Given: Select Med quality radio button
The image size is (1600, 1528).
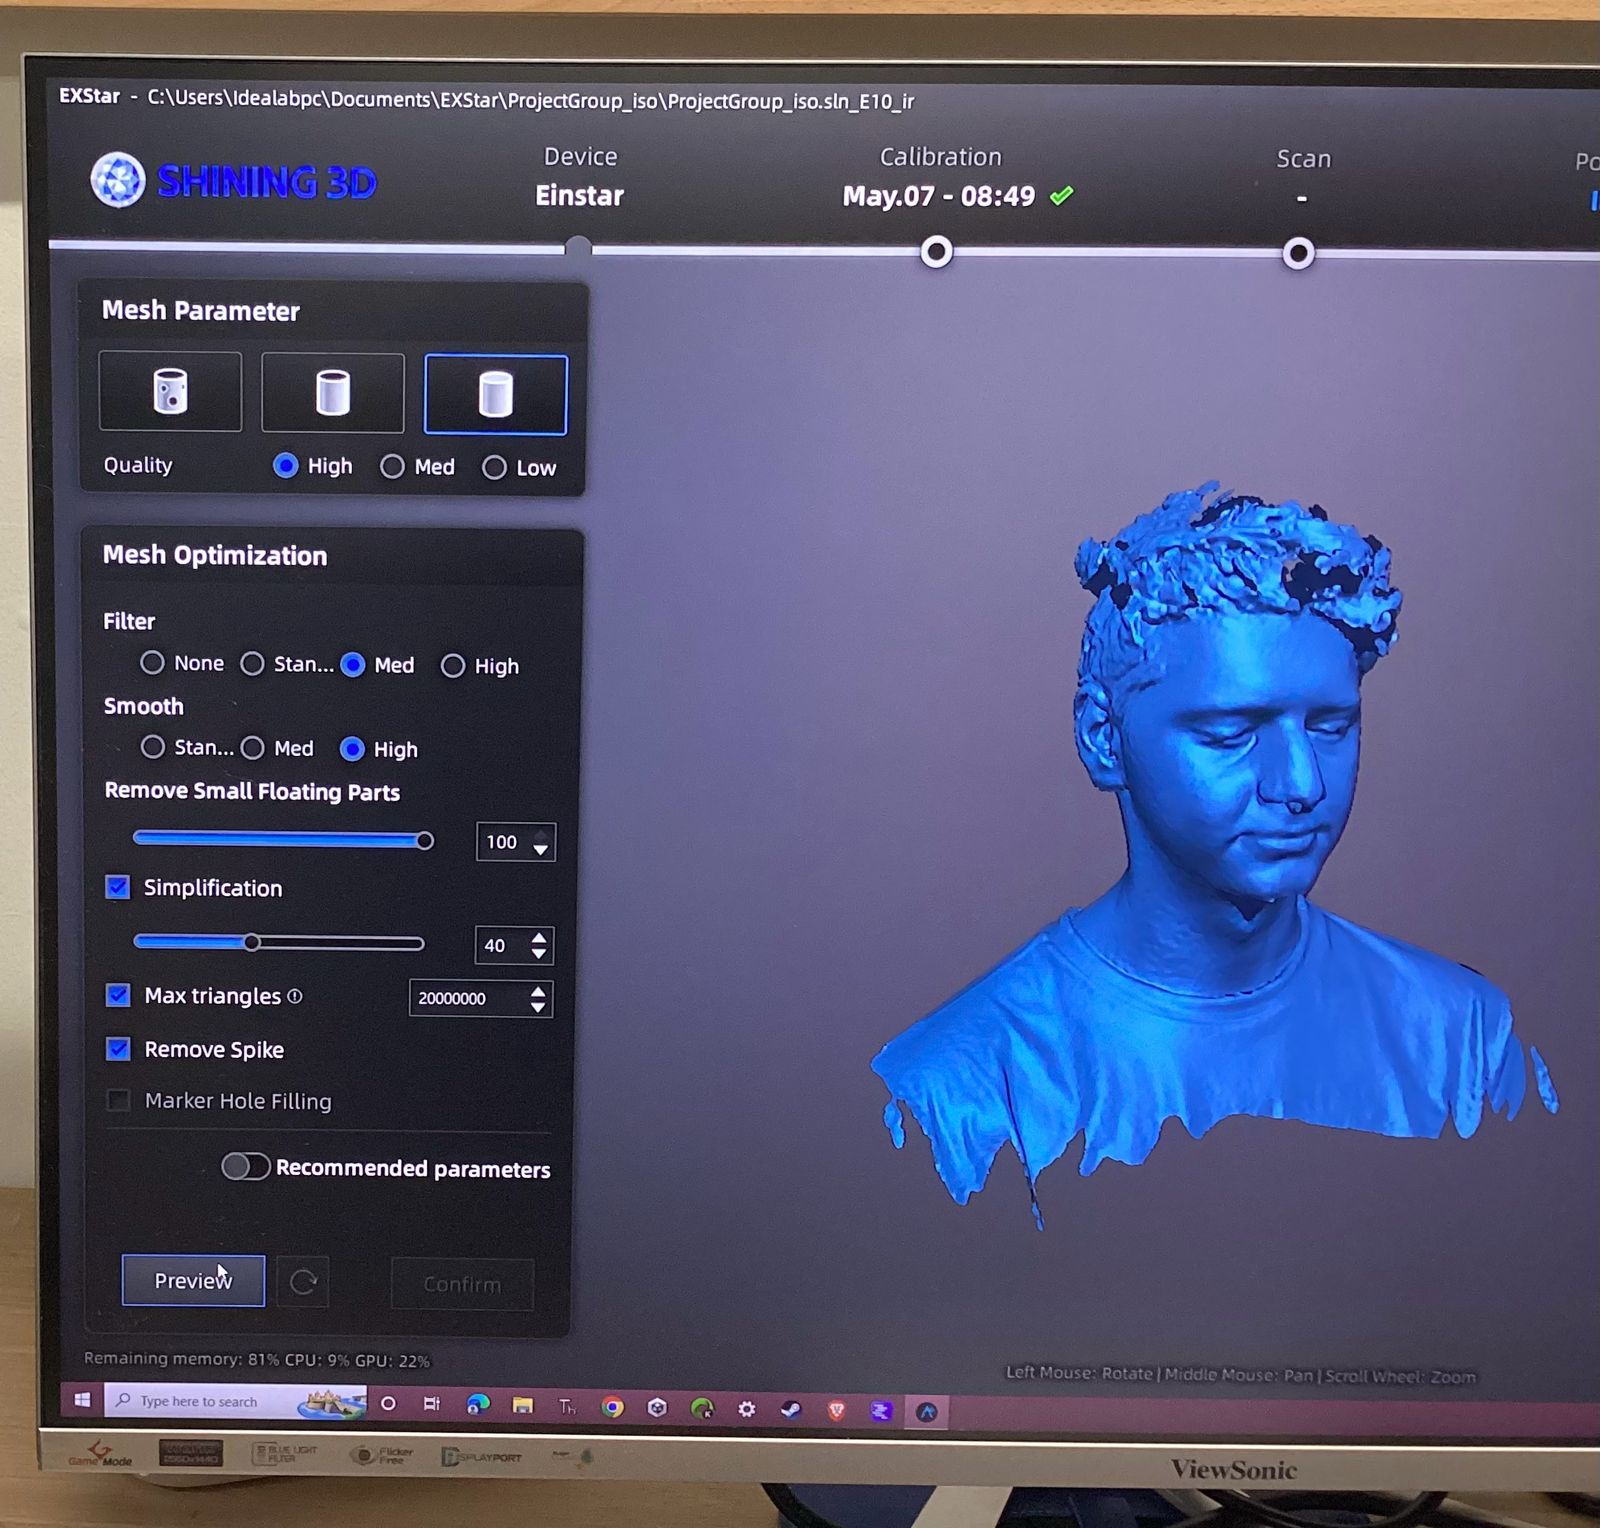Looking at the screenshot, I should pos(392,466).
